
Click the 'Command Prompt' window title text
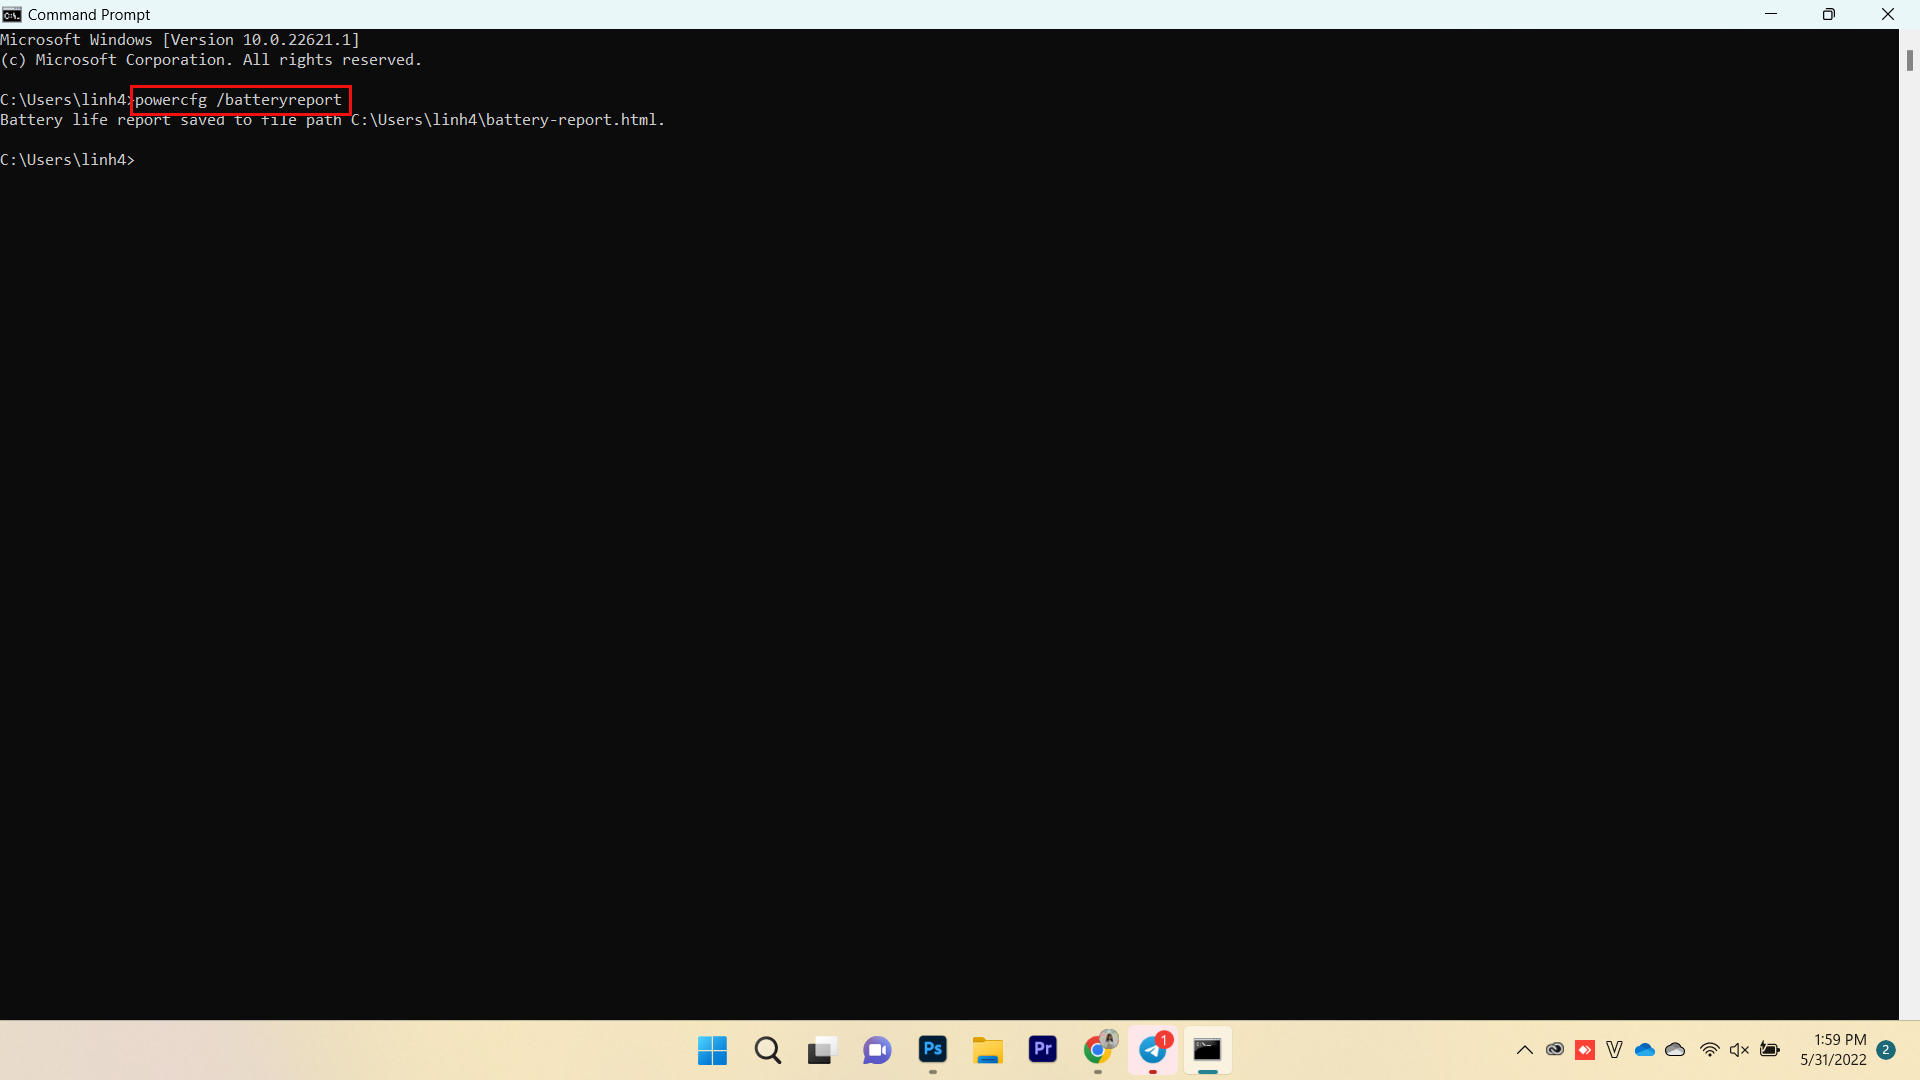pos(89,15)
